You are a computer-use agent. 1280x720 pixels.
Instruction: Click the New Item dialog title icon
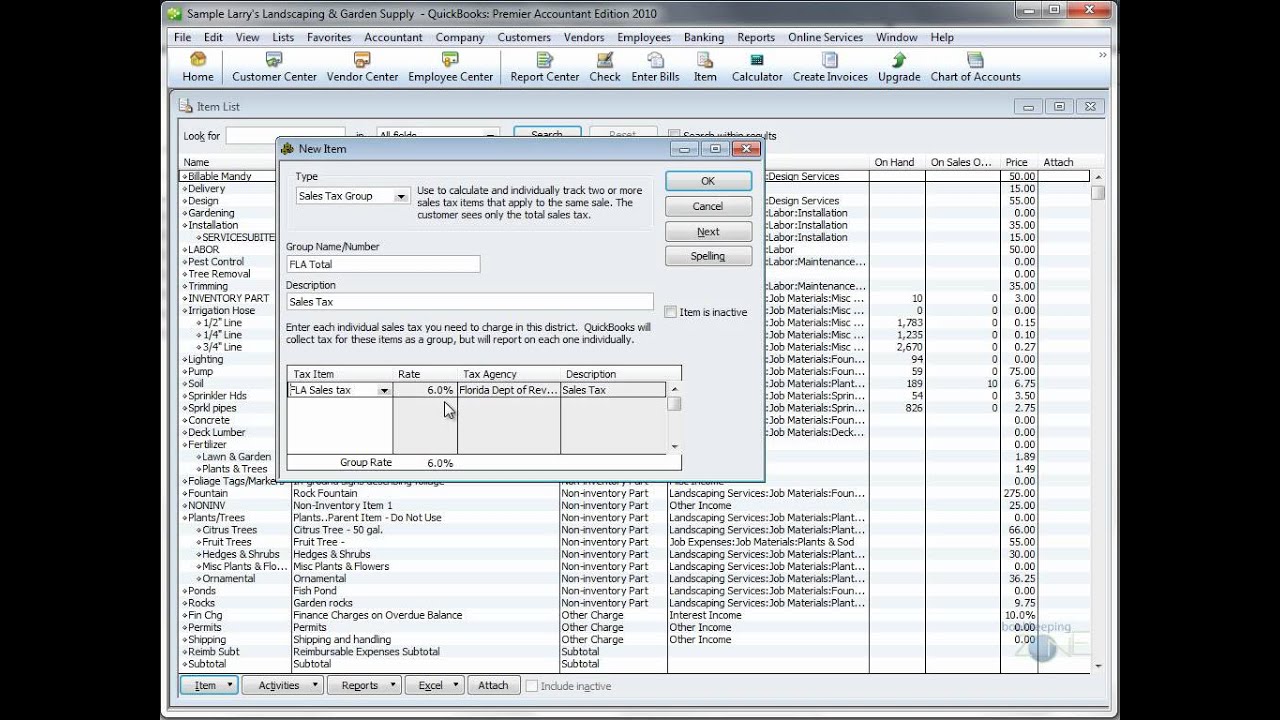point(288,149)
